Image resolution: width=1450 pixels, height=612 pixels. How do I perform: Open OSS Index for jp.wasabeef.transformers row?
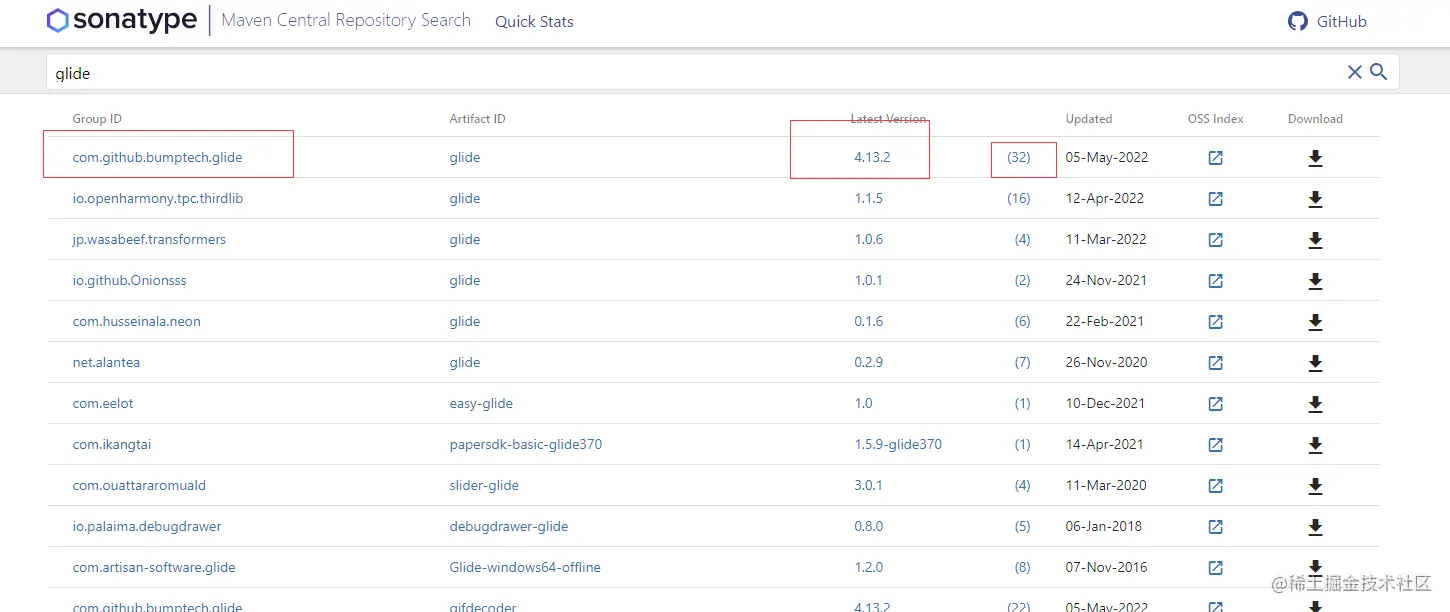pyautogui.click(x=1215, y=240)
